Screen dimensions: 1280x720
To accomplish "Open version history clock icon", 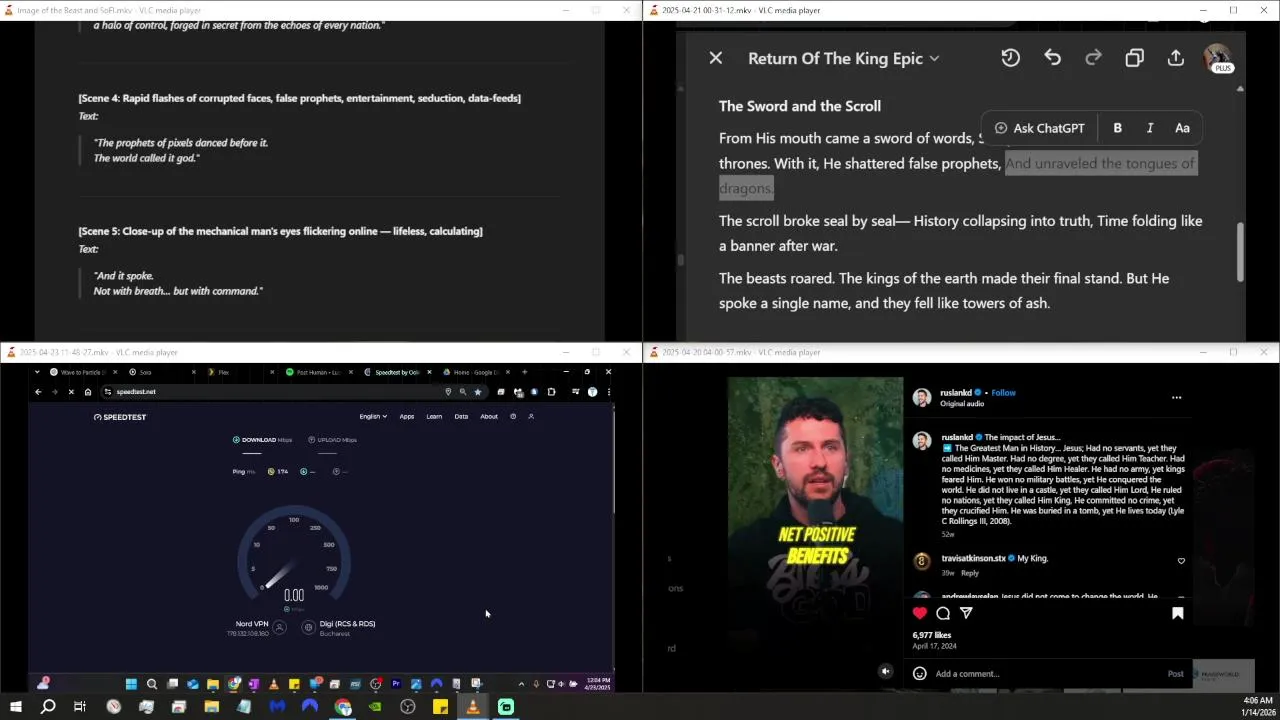I will coord(1010,58).
